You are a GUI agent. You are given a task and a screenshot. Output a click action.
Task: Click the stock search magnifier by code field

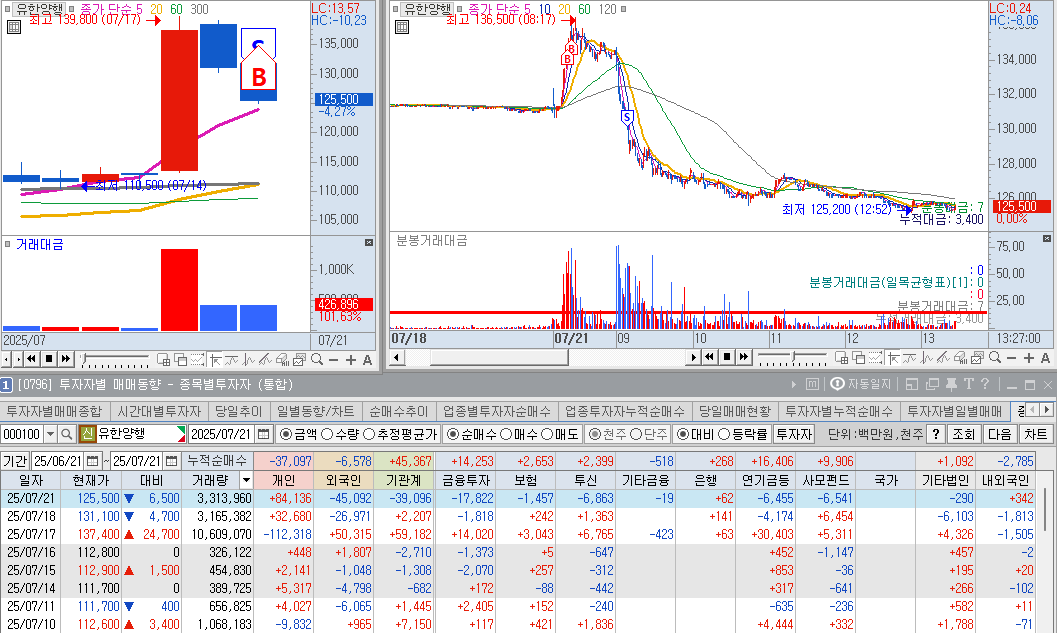coord(67,434)
